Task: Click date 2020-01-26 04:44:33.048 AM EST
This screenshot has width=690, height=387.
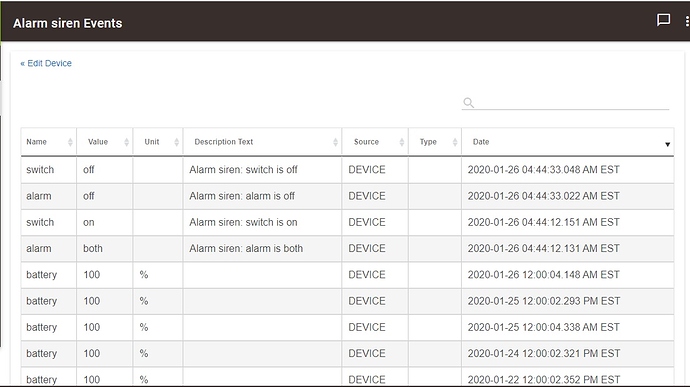Action: [543, 170]
